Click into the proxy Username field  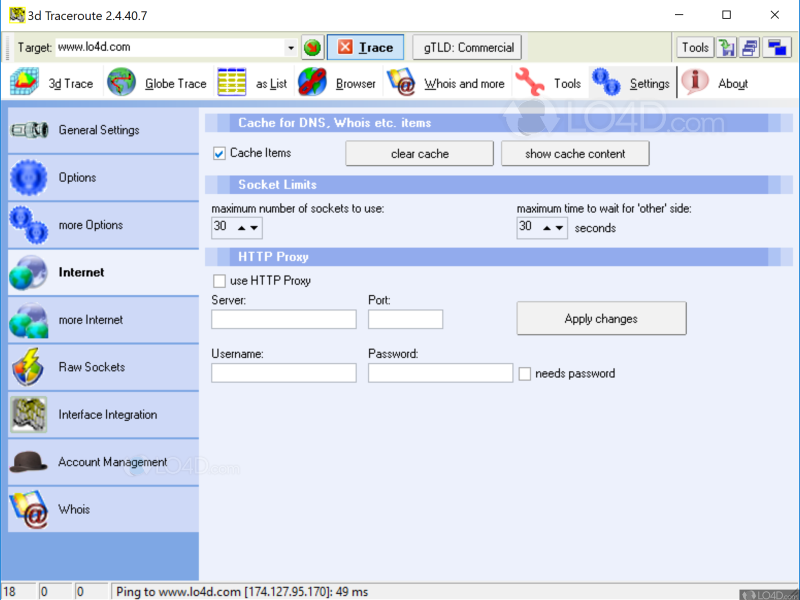pyautogui.click(x=284, y=373)
